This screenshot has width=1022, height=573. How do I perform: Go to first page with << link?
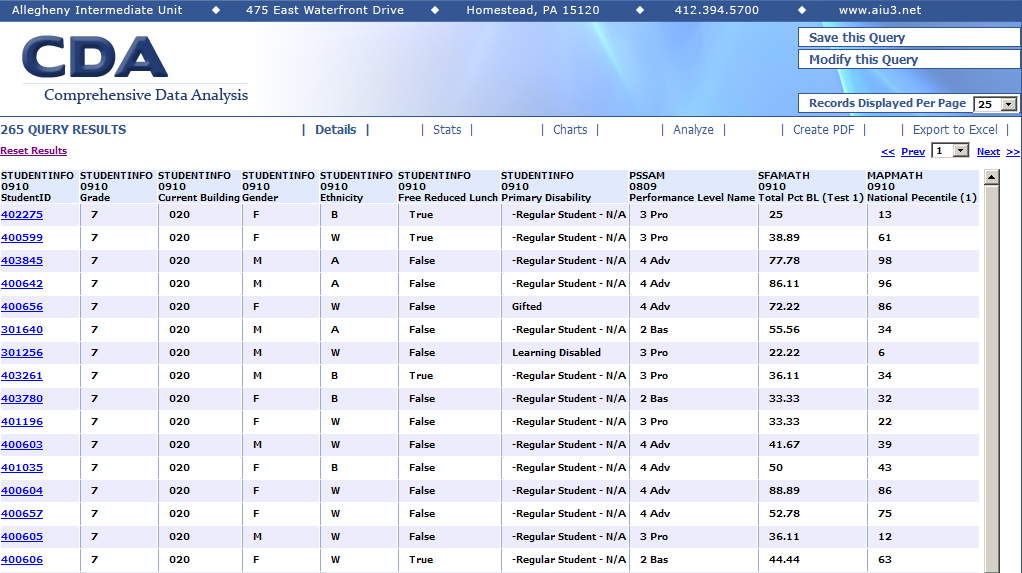coord(888,152)
